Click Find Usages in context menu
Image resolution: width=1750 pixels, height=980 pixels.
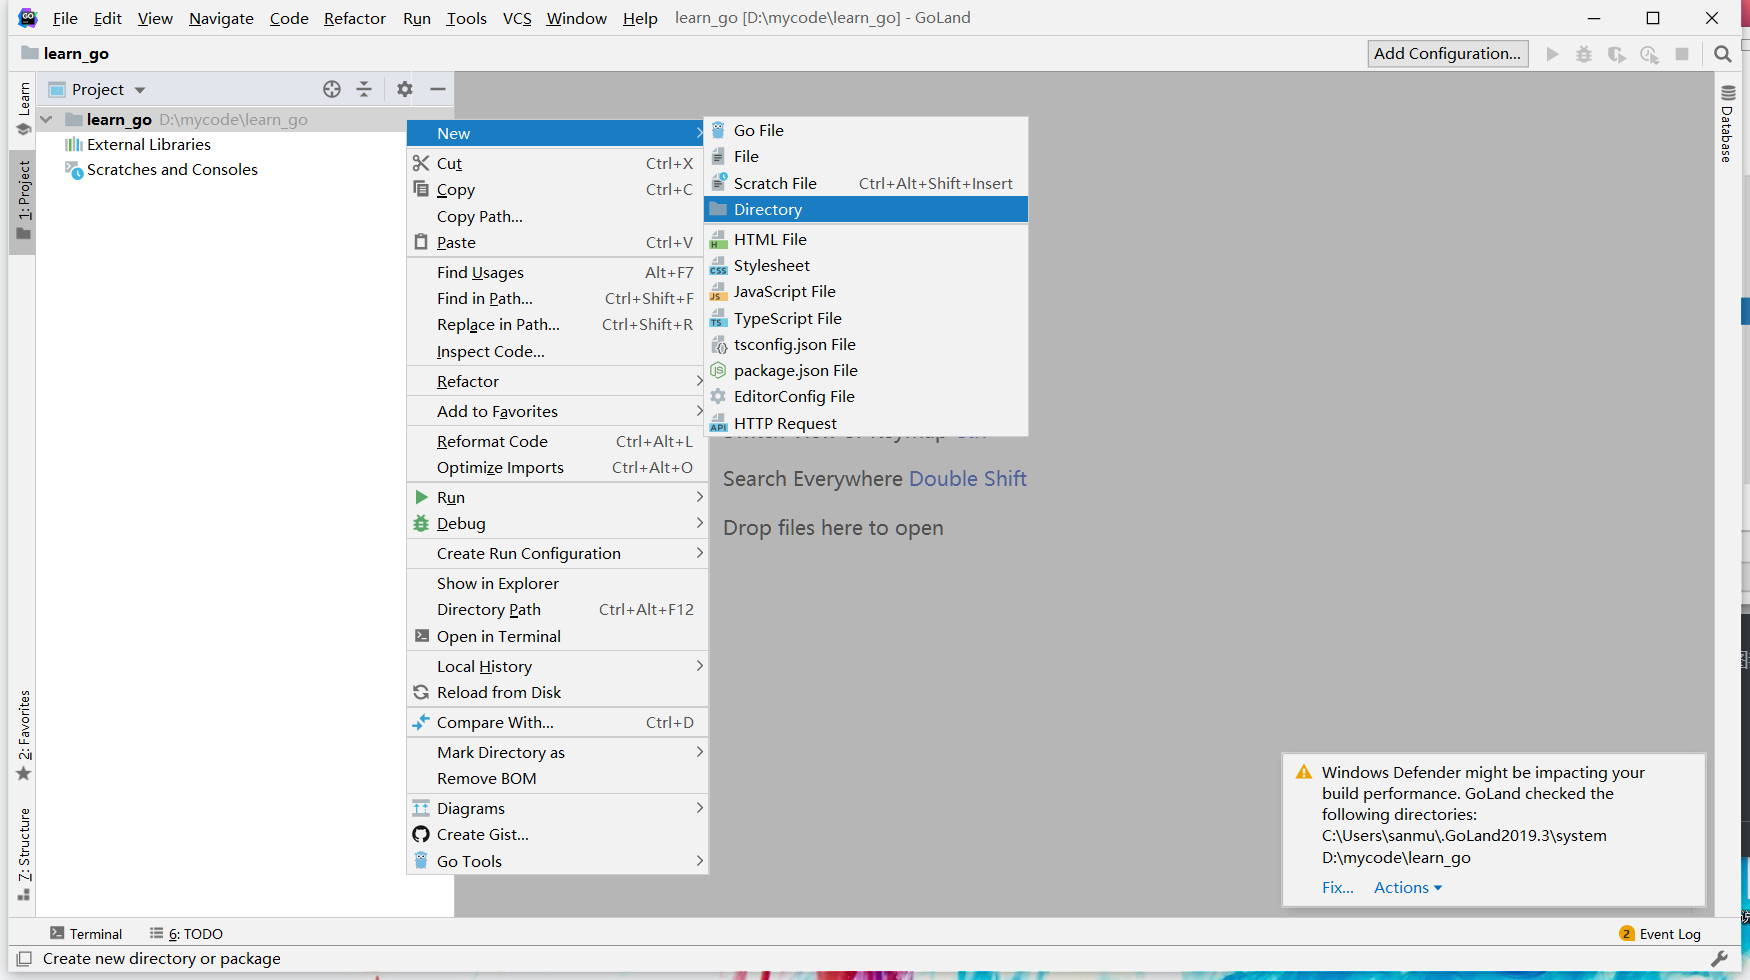pyautogui.click(x=557, y=272)
